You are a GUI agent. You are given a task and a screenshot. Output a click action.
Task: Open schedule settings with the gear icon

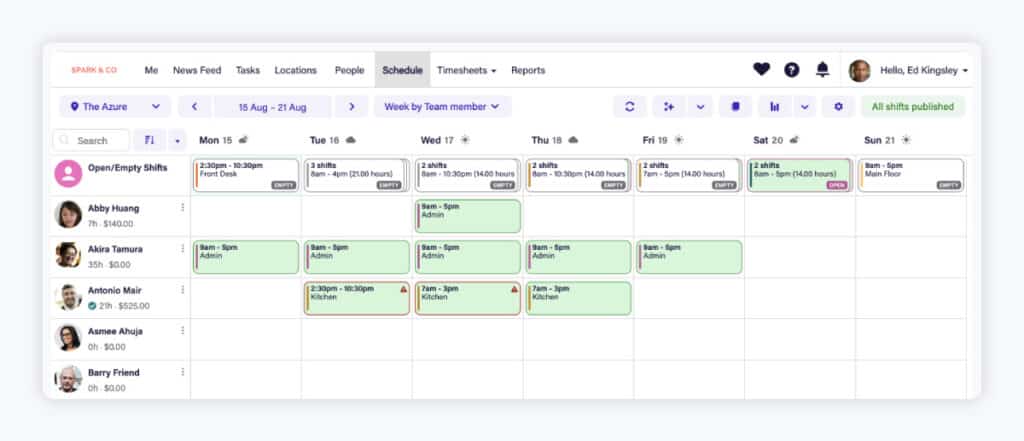point(839,106)
